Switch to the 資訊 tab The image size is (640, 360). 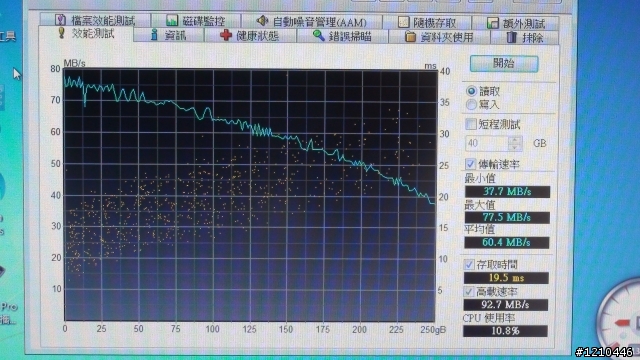tap(168, 35)
